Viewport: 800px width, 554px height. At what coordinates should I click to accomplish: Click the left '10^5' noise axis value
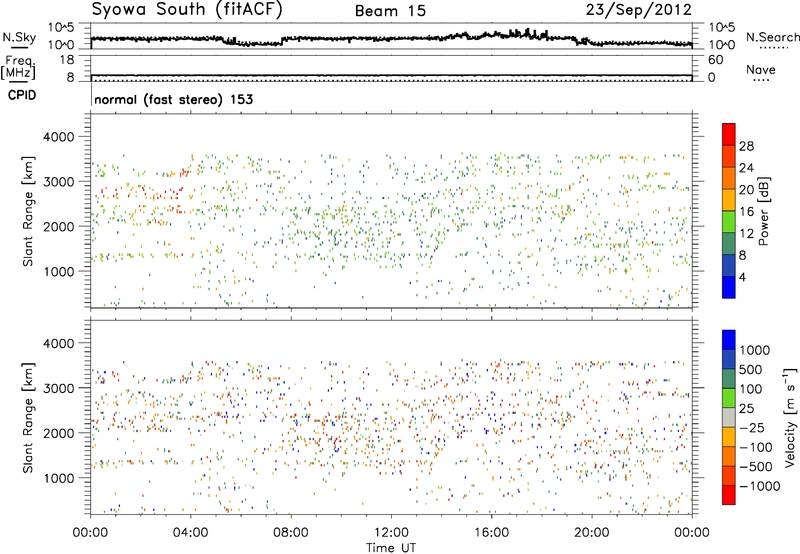point(61,27)
